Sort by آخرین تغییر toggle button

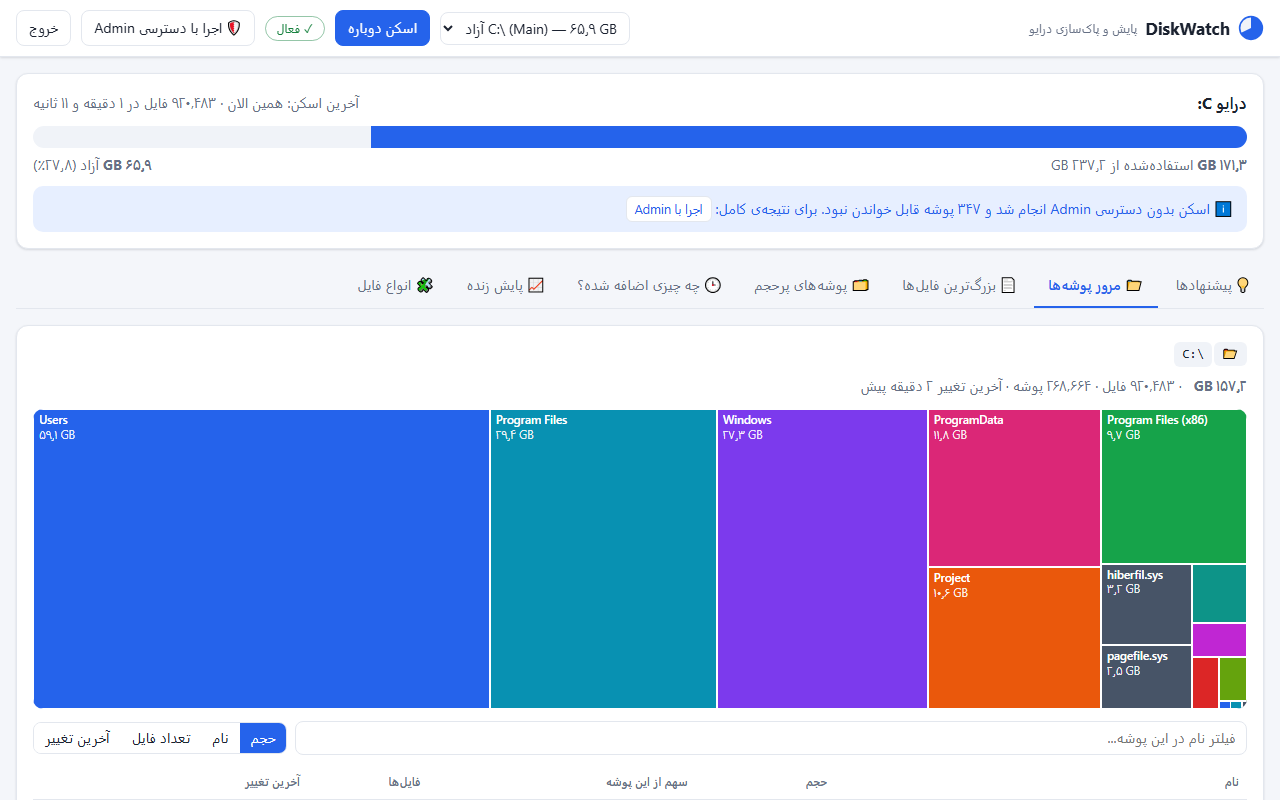pos(78,738)
